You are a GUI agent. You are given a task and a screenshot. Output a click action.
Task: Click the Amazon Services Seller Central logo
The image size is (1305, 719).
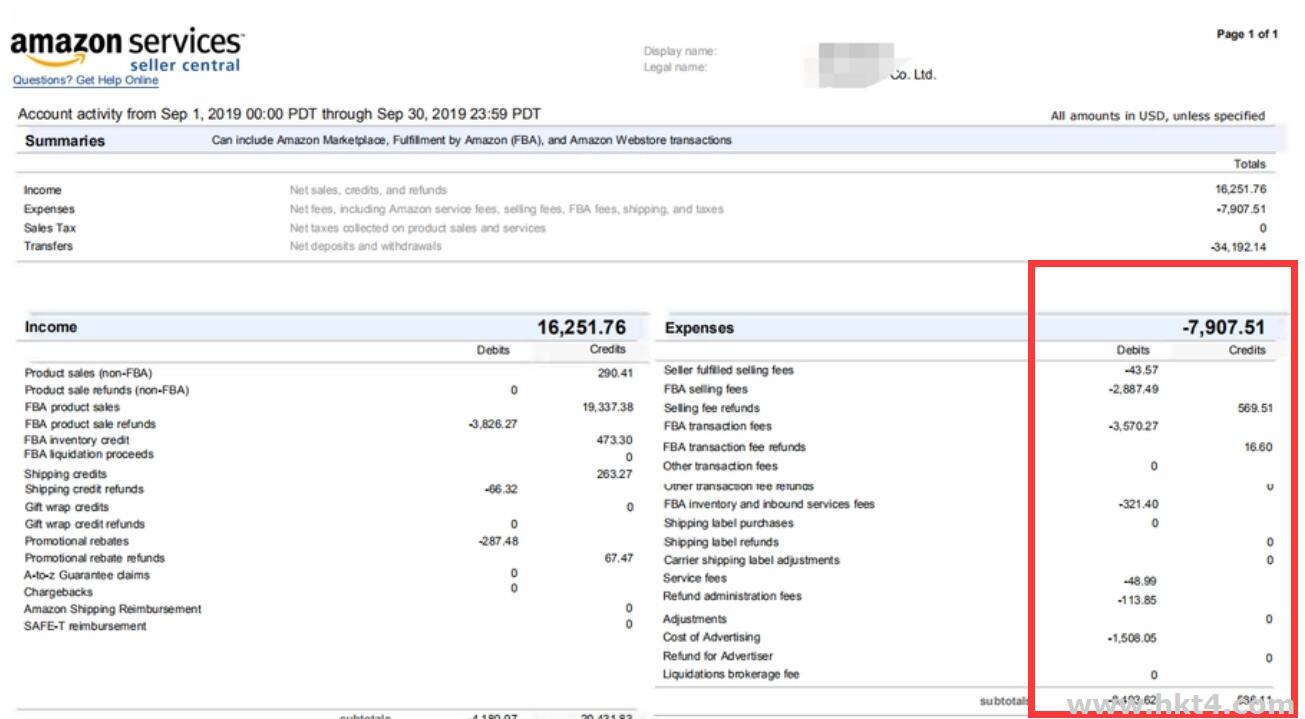[126, 50]
